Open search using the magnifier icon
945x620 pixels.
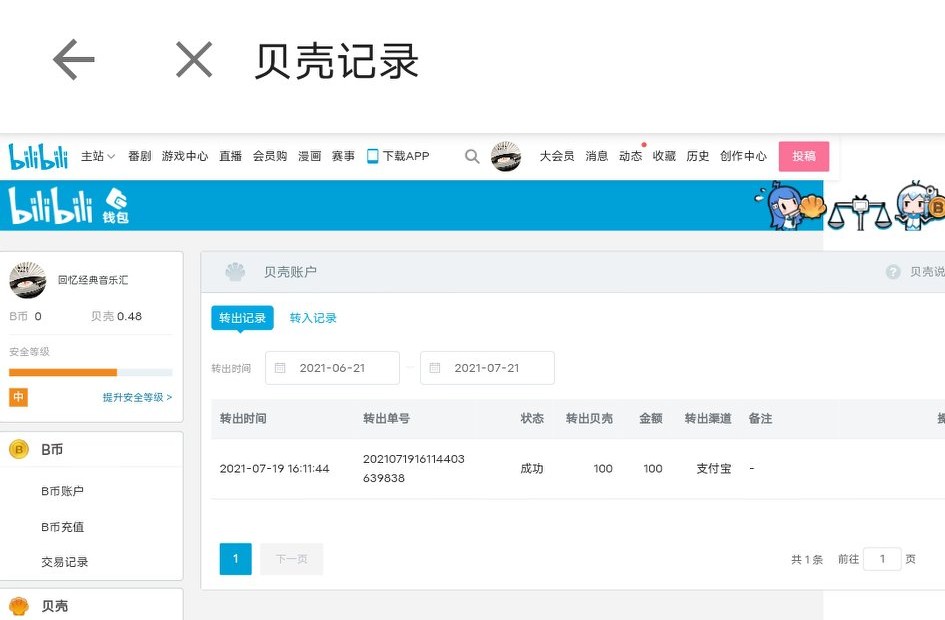(471, 156)
